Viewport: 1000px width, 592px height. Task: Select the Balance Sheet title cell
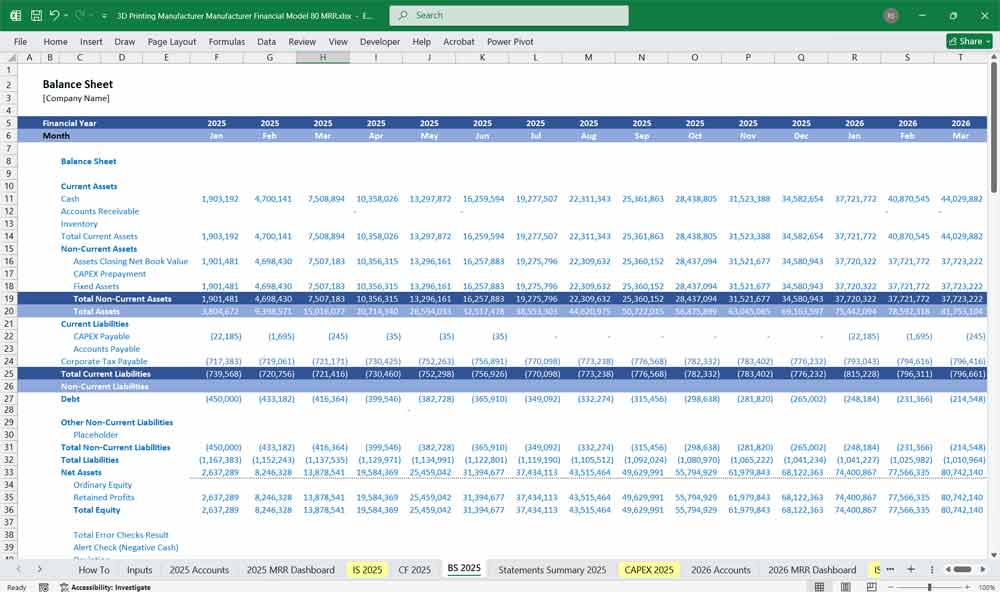click(x=77, y=84)
